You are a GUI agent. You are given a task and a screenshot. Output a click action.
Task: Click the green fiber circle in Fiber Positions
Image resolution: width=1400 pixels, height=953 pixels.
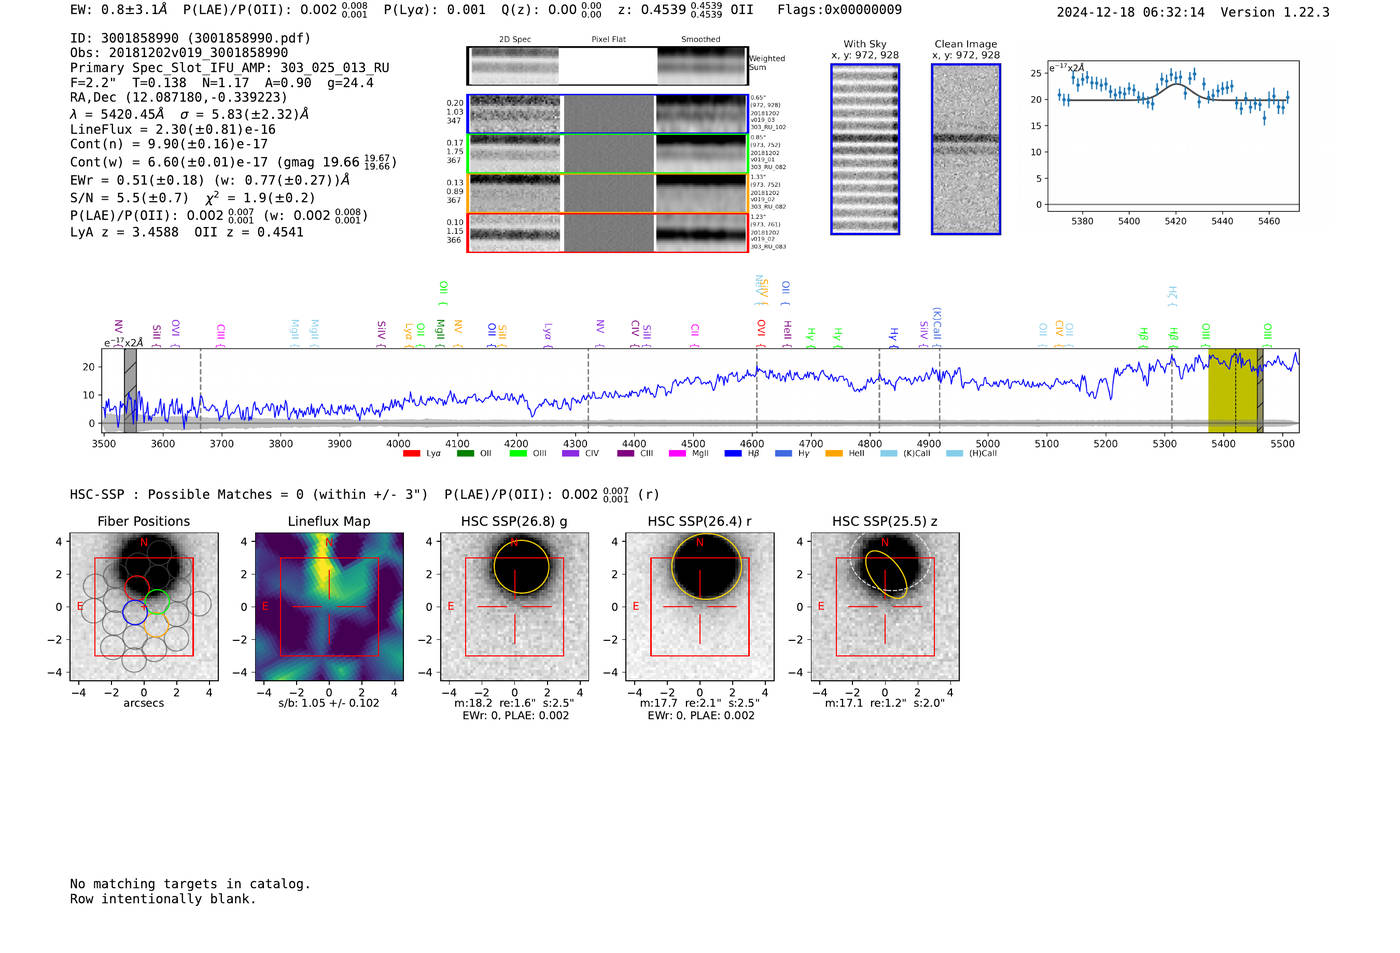point(158,602)
